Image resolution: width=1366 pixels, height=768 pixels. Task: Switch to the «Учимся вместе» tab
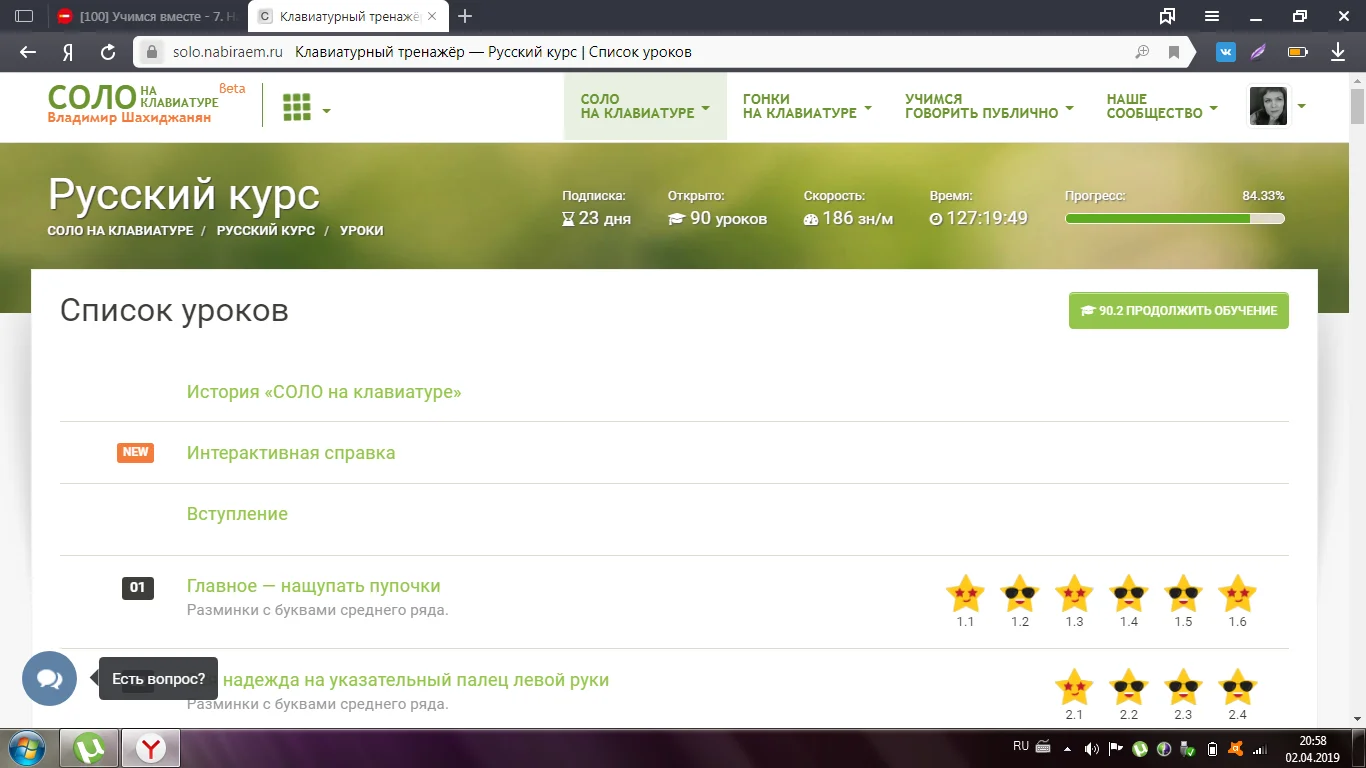click(149, 16)
